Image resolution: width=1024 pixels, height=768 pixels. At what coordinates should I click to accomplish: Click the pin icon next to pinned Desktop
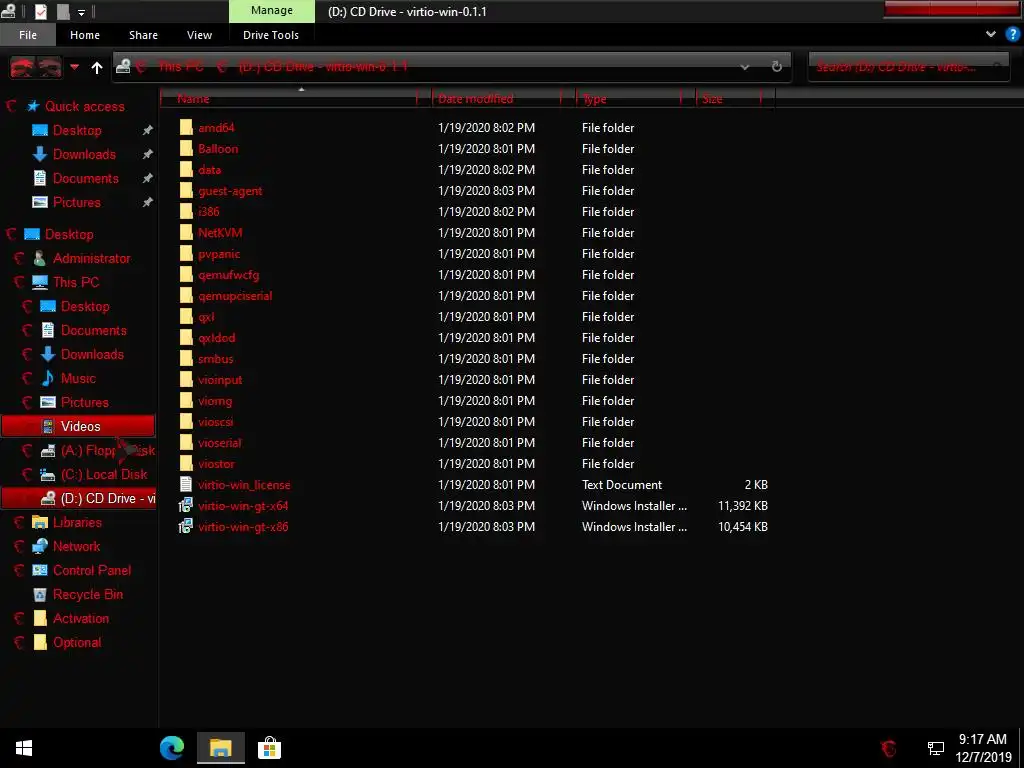coord(148,130)
